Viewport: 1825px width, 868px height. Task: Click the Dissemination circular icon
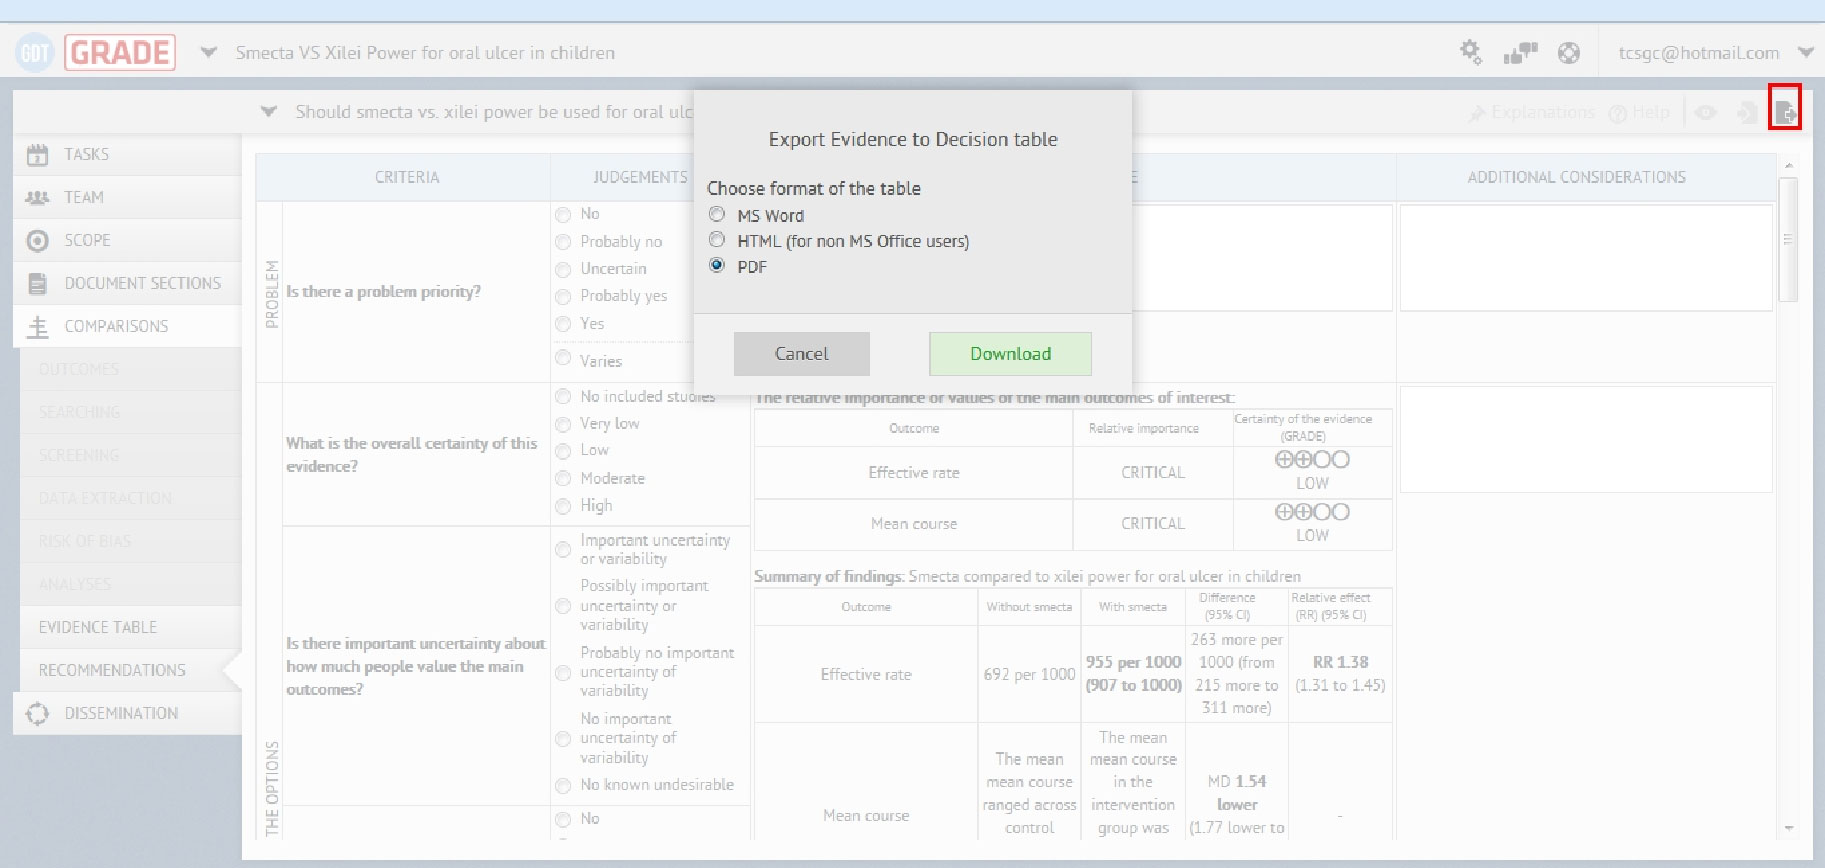click(x=37, y=713)
